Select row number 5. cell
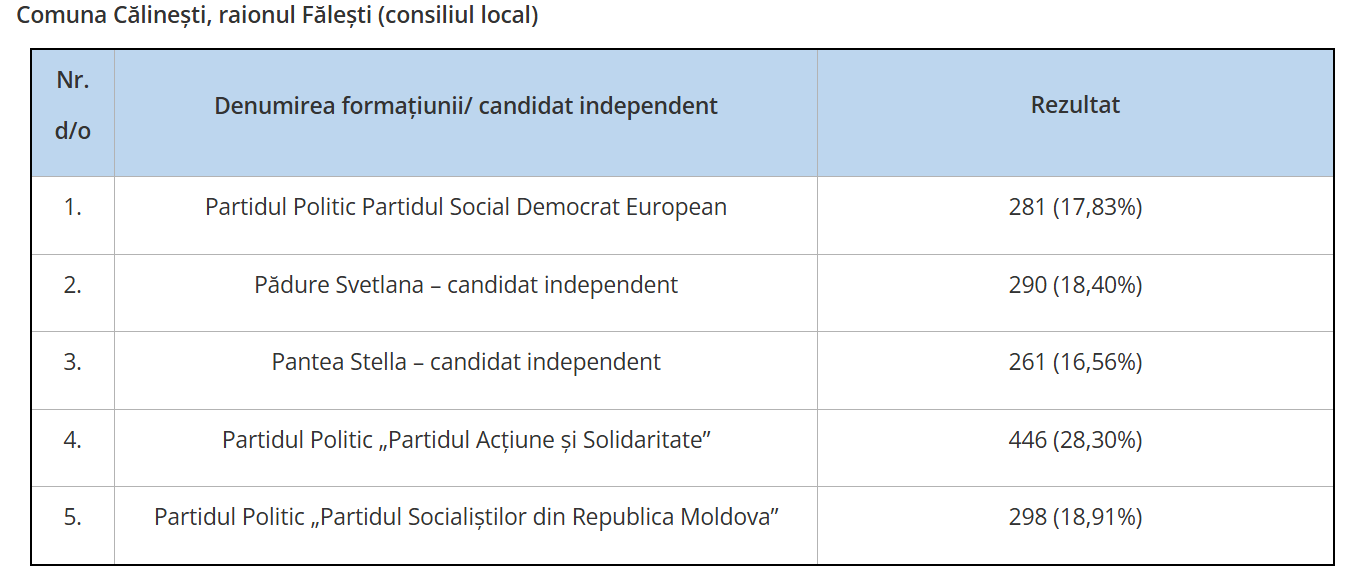This screenshot has width=1354, height=579. click(72, 517)
